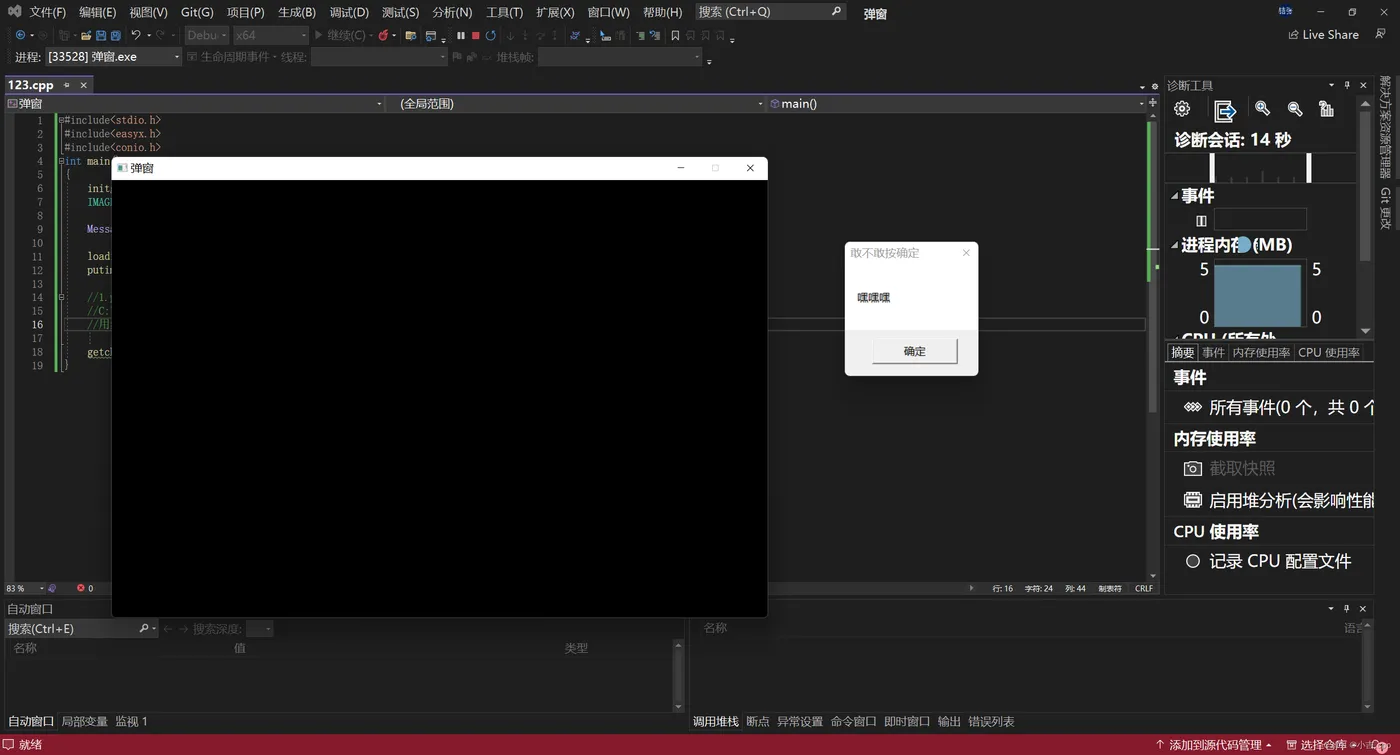Close the 敢不敢按确定 message box

click(x=966, y=253)
